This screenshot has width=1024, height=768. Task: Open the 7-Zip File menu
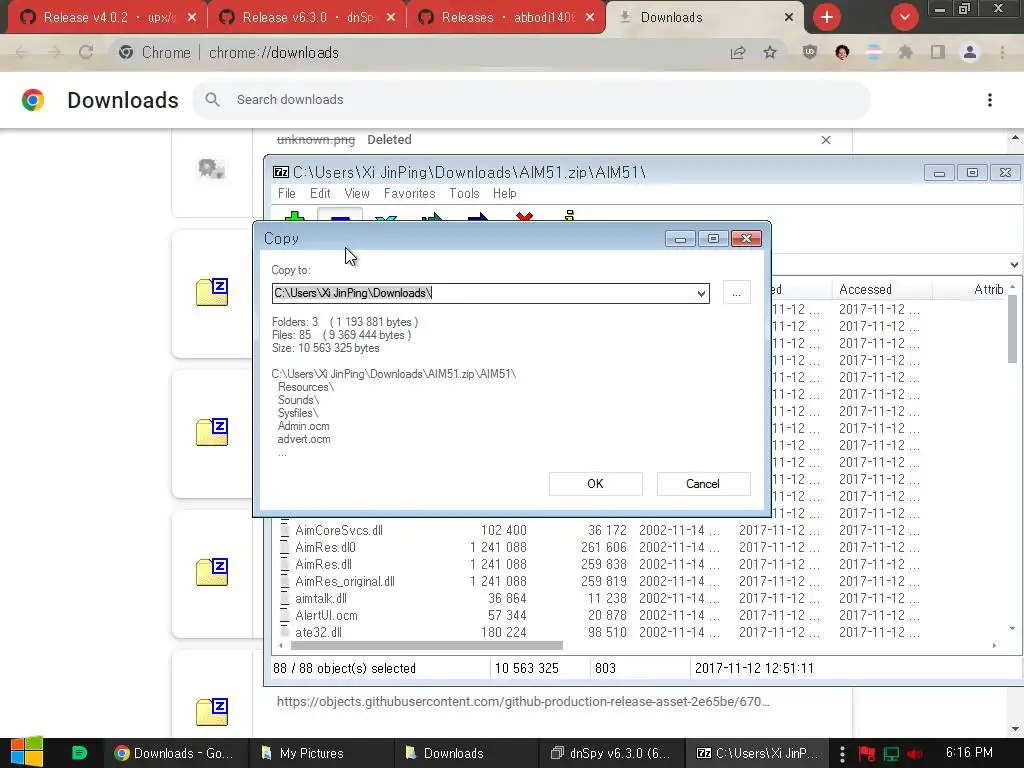287,193
